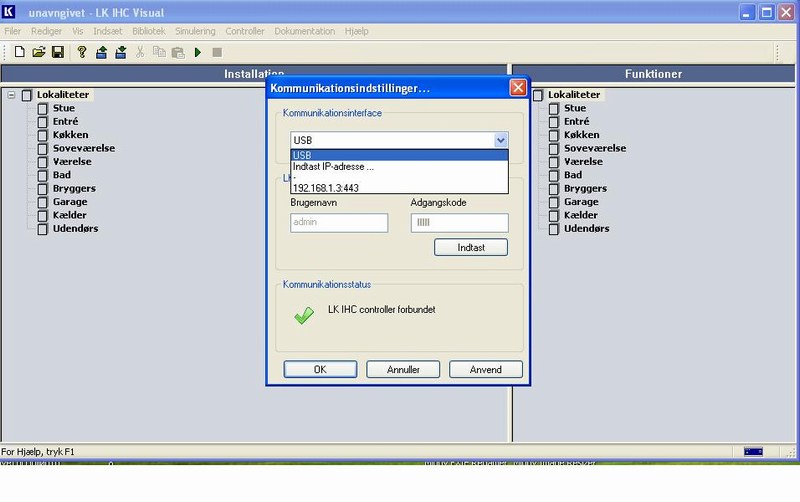Image resolution: width=800 pixels, height=502 pixels.
Task: Open the Simulering menu
Action: tap(195, 31)
